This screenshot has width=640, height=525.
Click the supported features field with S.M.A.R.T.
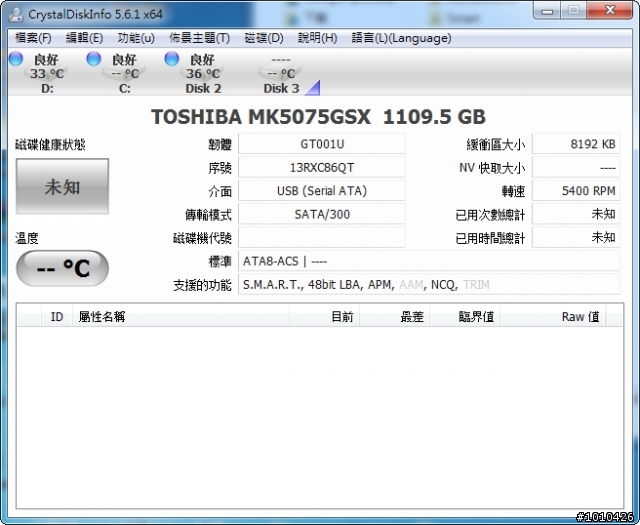(429, 285)
